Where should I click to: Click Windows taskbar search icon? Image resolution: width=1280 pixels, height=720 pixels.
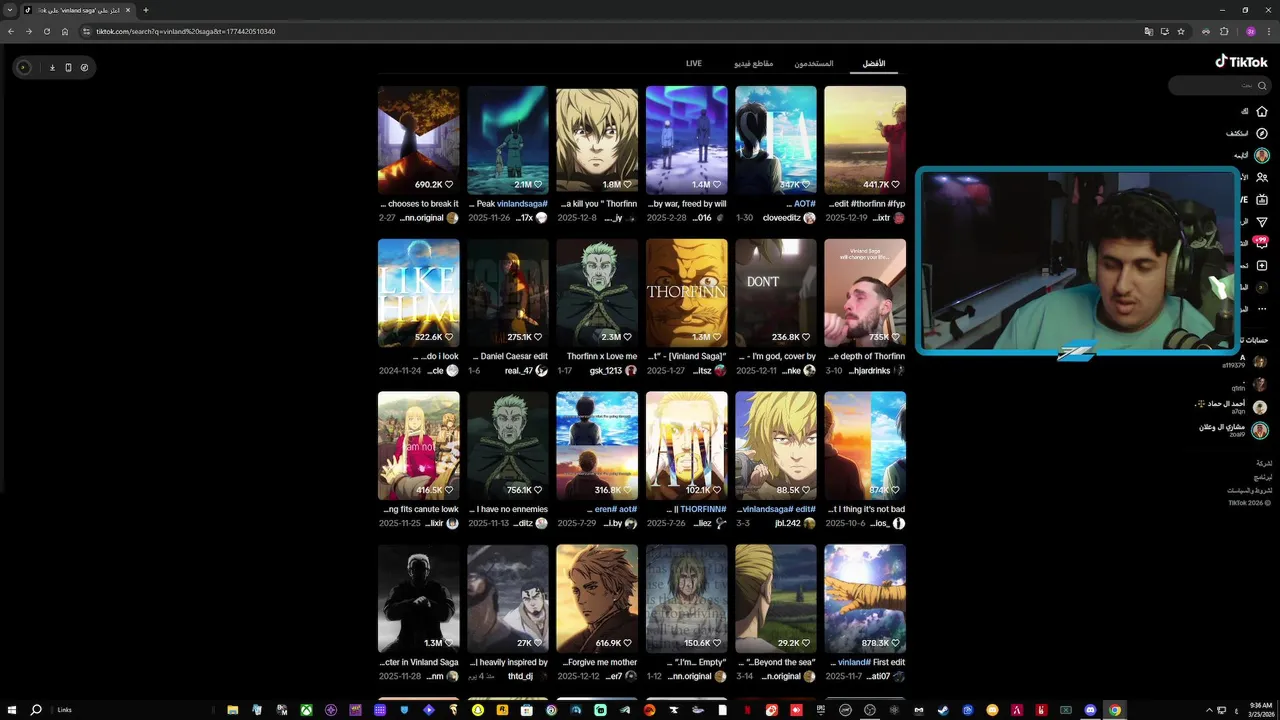[x=36, y=710]
